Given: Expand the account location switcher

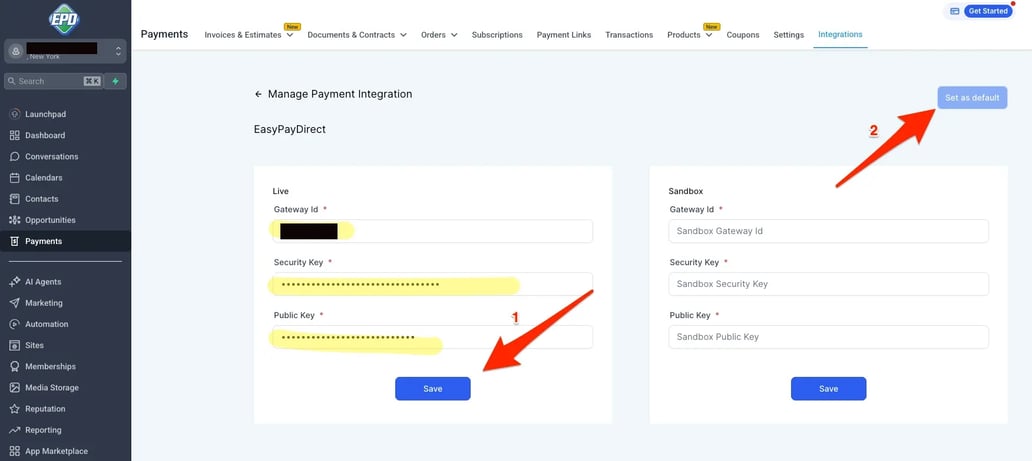Looking at the screenshot, I should (x=118, y=51).
